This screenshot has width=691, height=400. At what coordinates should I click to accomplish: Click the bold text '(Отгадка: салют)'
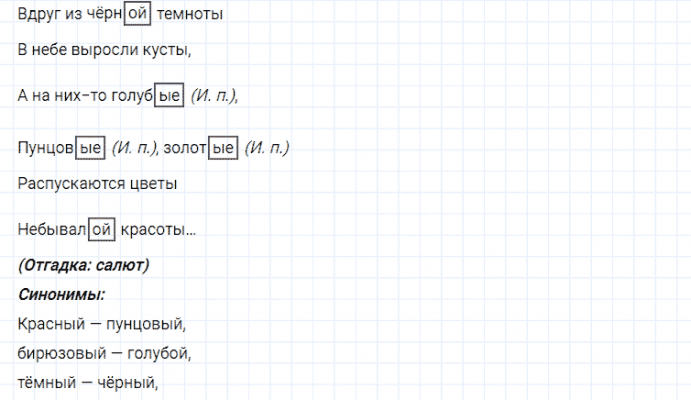click(x=84, y=265)
